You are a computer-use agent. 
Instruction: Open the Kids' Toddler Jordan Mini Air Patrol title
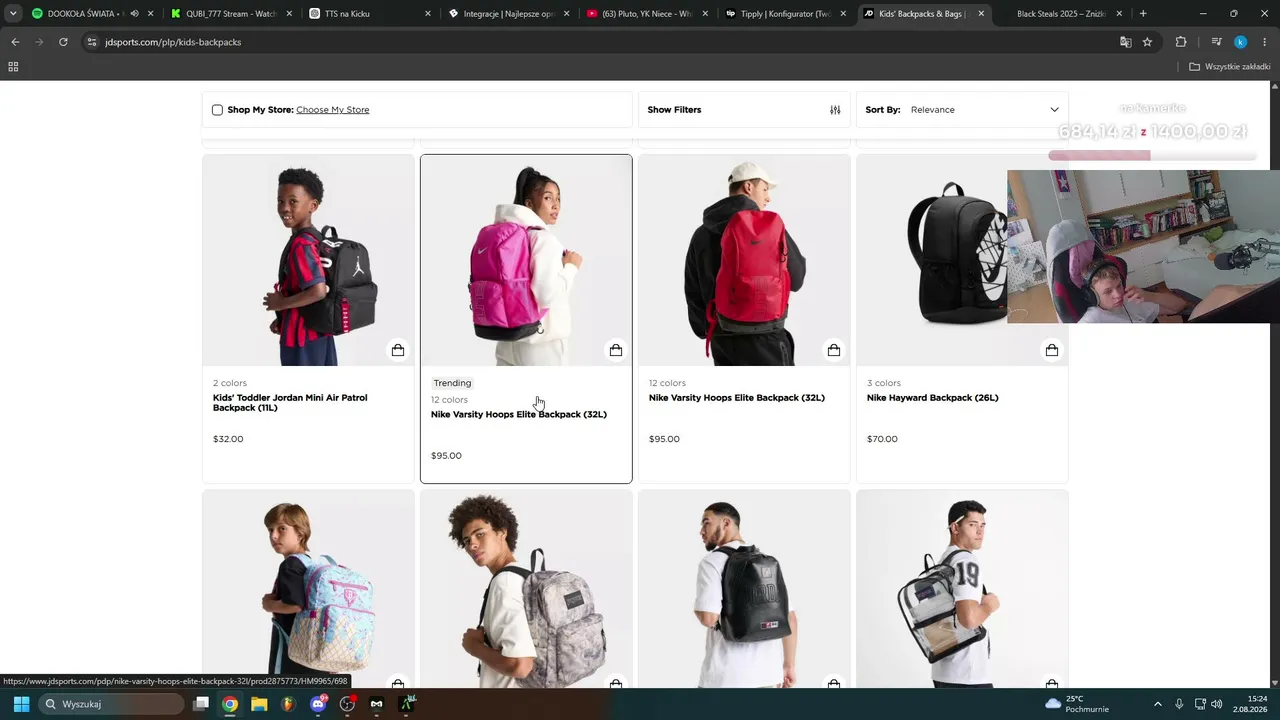290,403
